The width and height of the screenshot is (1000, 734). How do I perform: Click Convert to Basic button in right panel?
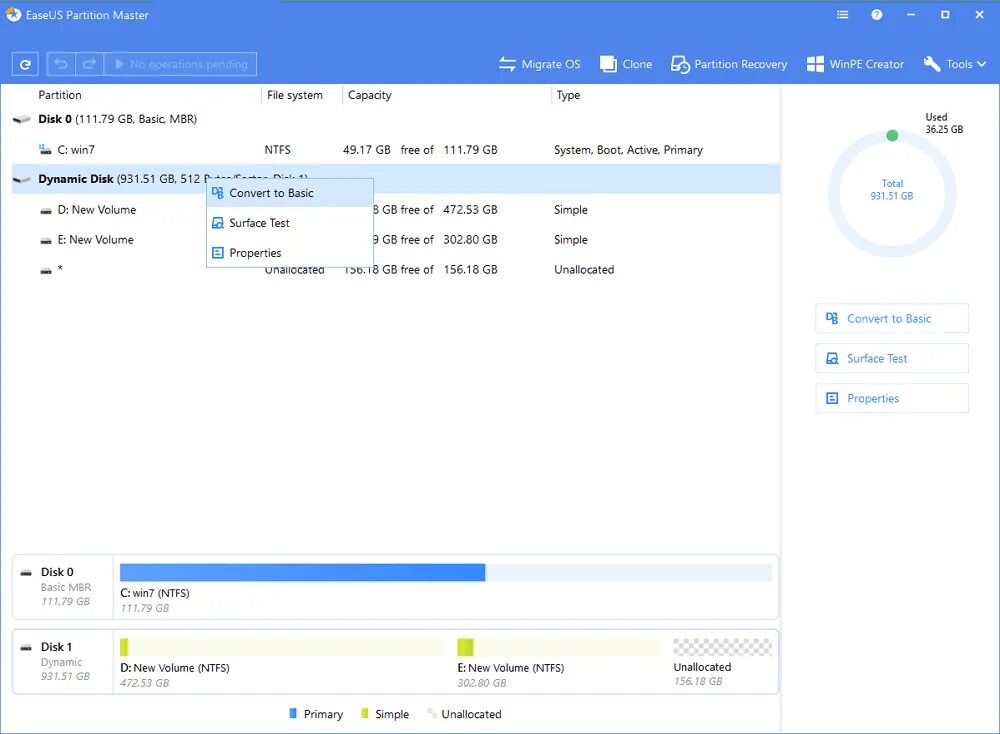pos(892,319)
